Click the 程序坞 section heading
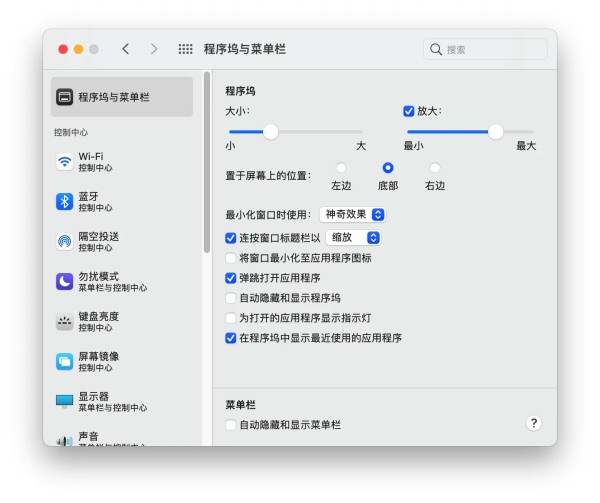Screen dimensions: 600x503 (x=240, y=91)
